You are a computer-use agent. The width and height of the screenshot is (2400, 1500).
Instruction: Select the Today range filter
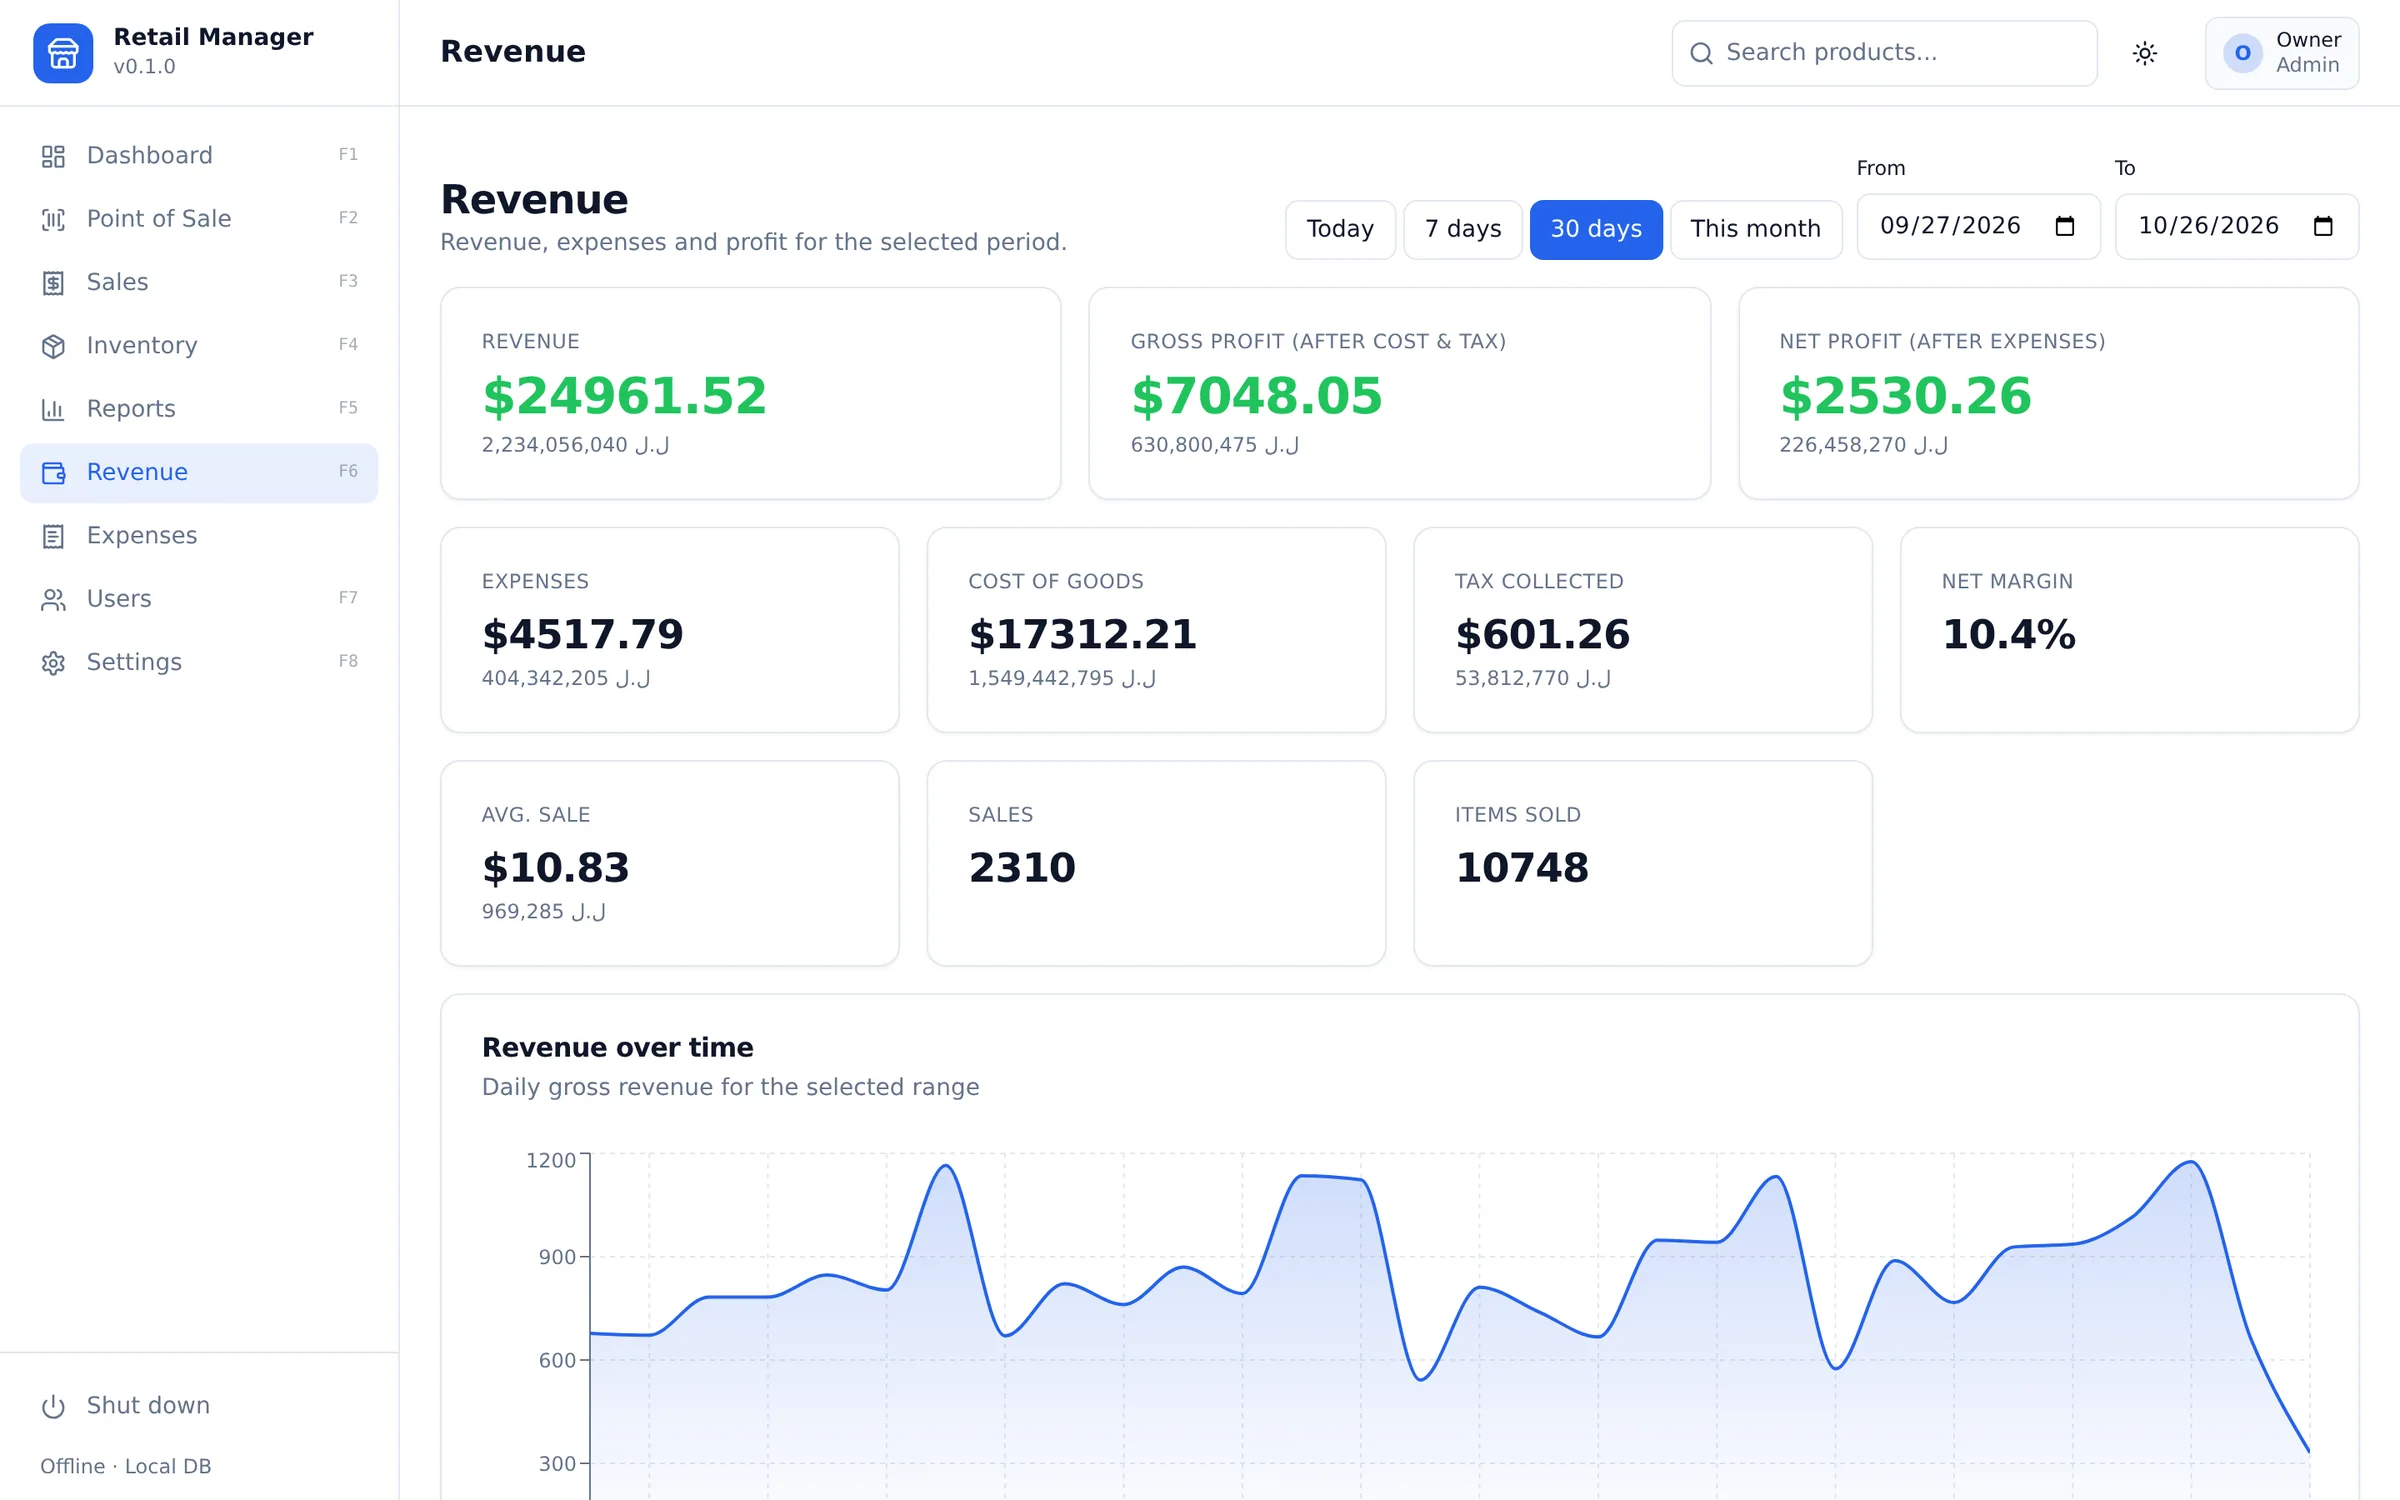click(1340, 229)
